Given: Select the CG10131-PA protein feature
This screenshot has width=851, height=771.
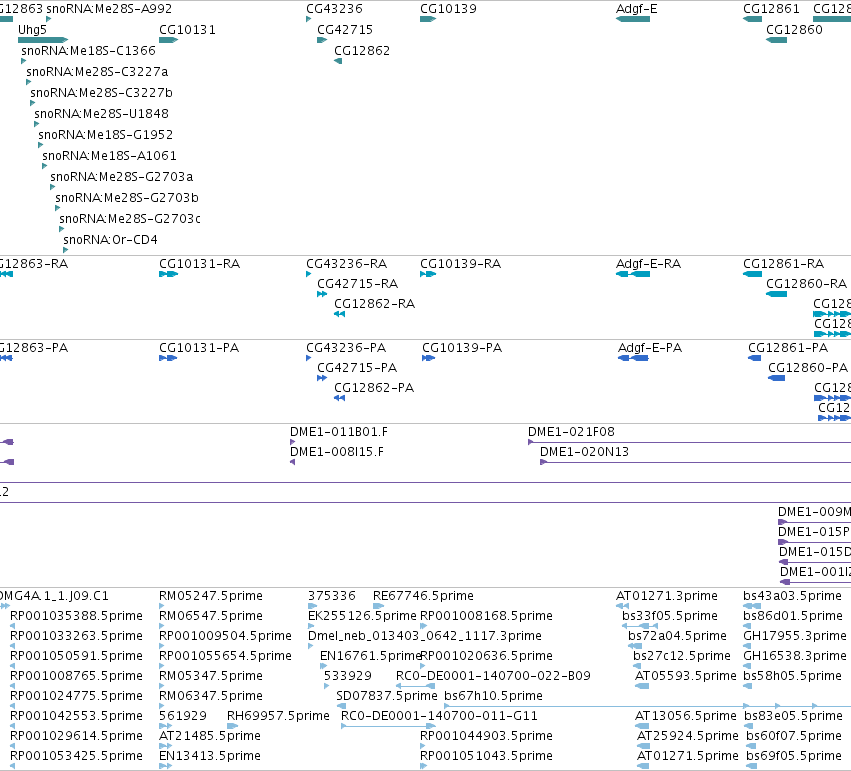Looking at the screenshot, I should pyautogui.click(x=168, y=358).
